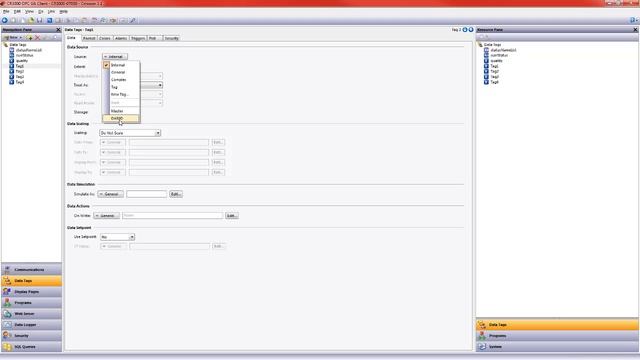Open Data Logger section in Navigation Pane
This screenshot has width=640, height=360.
click(31, 325)
